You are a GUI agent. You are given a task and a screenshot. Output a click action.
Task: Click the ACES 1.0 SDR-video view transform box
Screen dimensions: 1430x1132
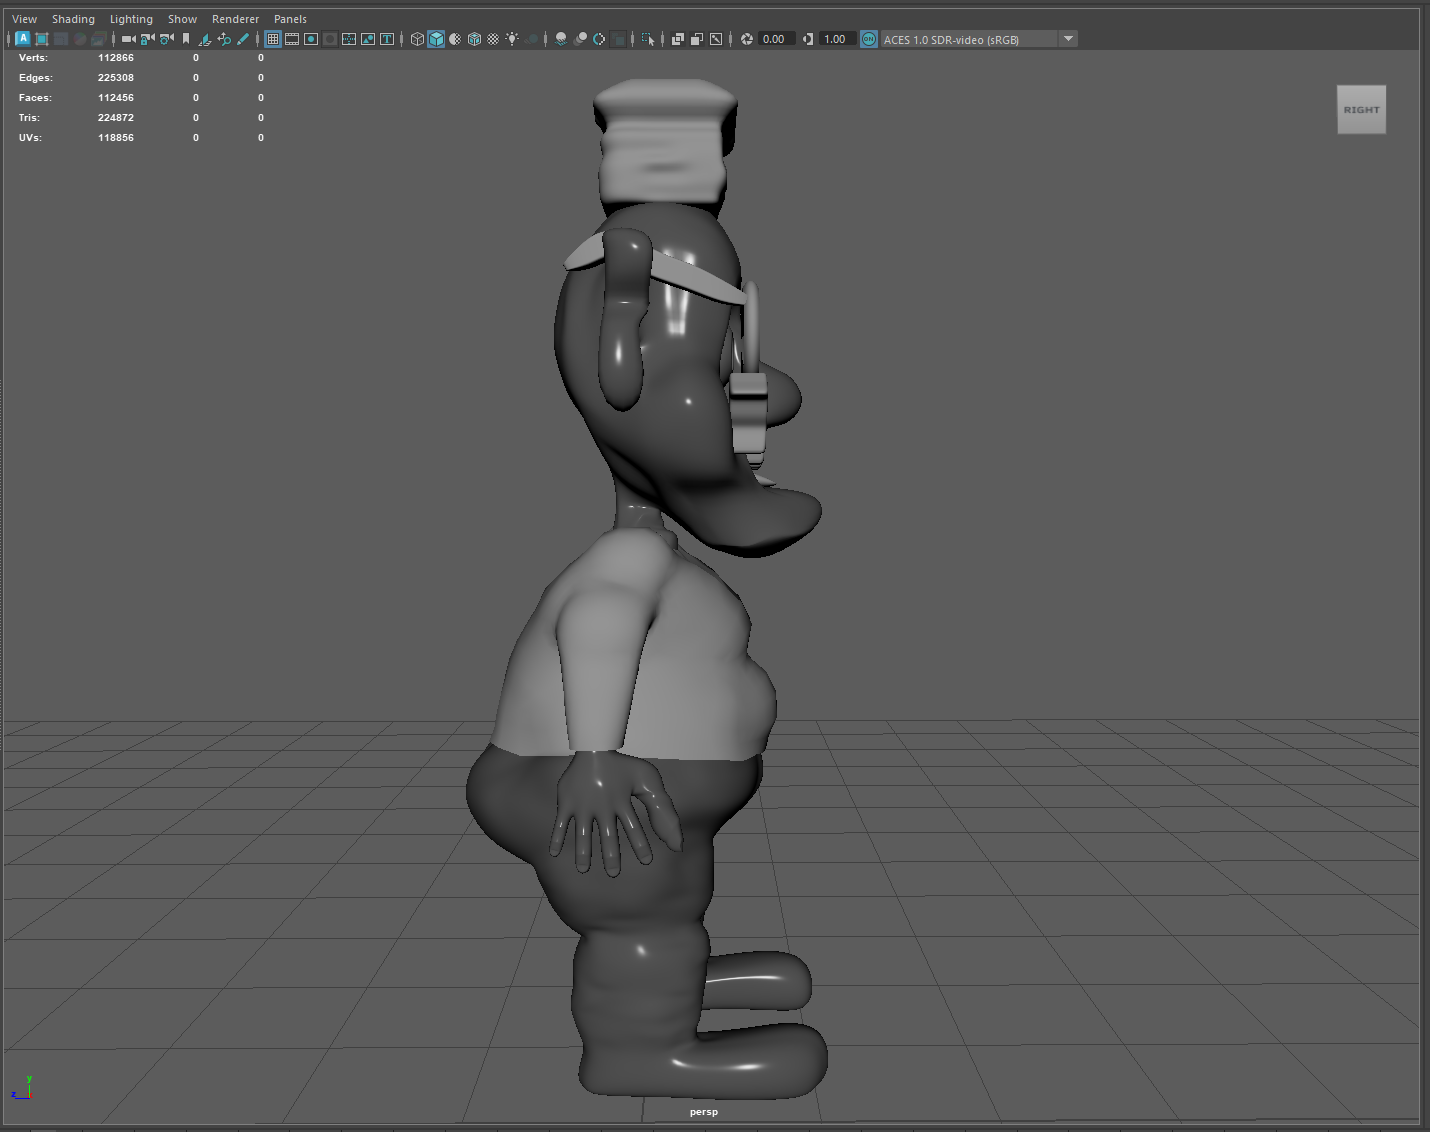(x=968, y=39)
